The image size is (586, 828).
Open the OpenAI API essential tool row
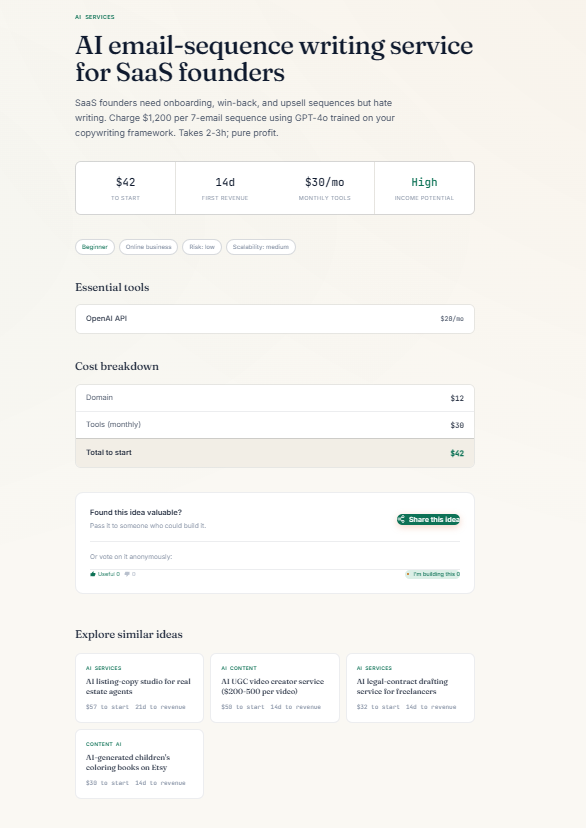click(x=275, y=319)
